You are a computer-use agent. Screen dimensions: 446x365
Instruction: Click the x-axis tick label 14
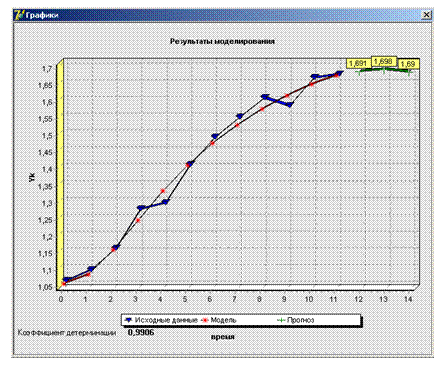(408, 299)
